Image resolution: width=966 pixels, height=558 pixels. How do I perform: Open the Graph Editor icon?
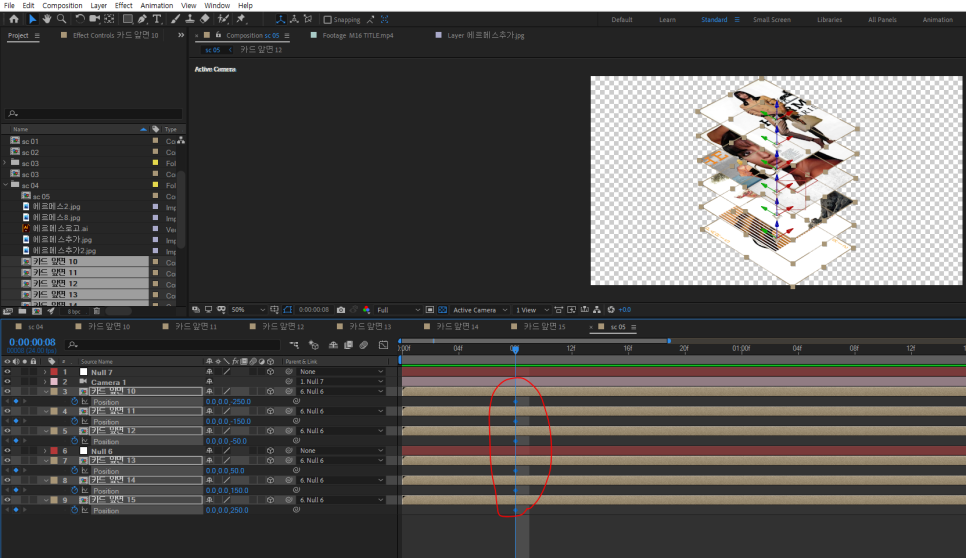tap(383, 345)
